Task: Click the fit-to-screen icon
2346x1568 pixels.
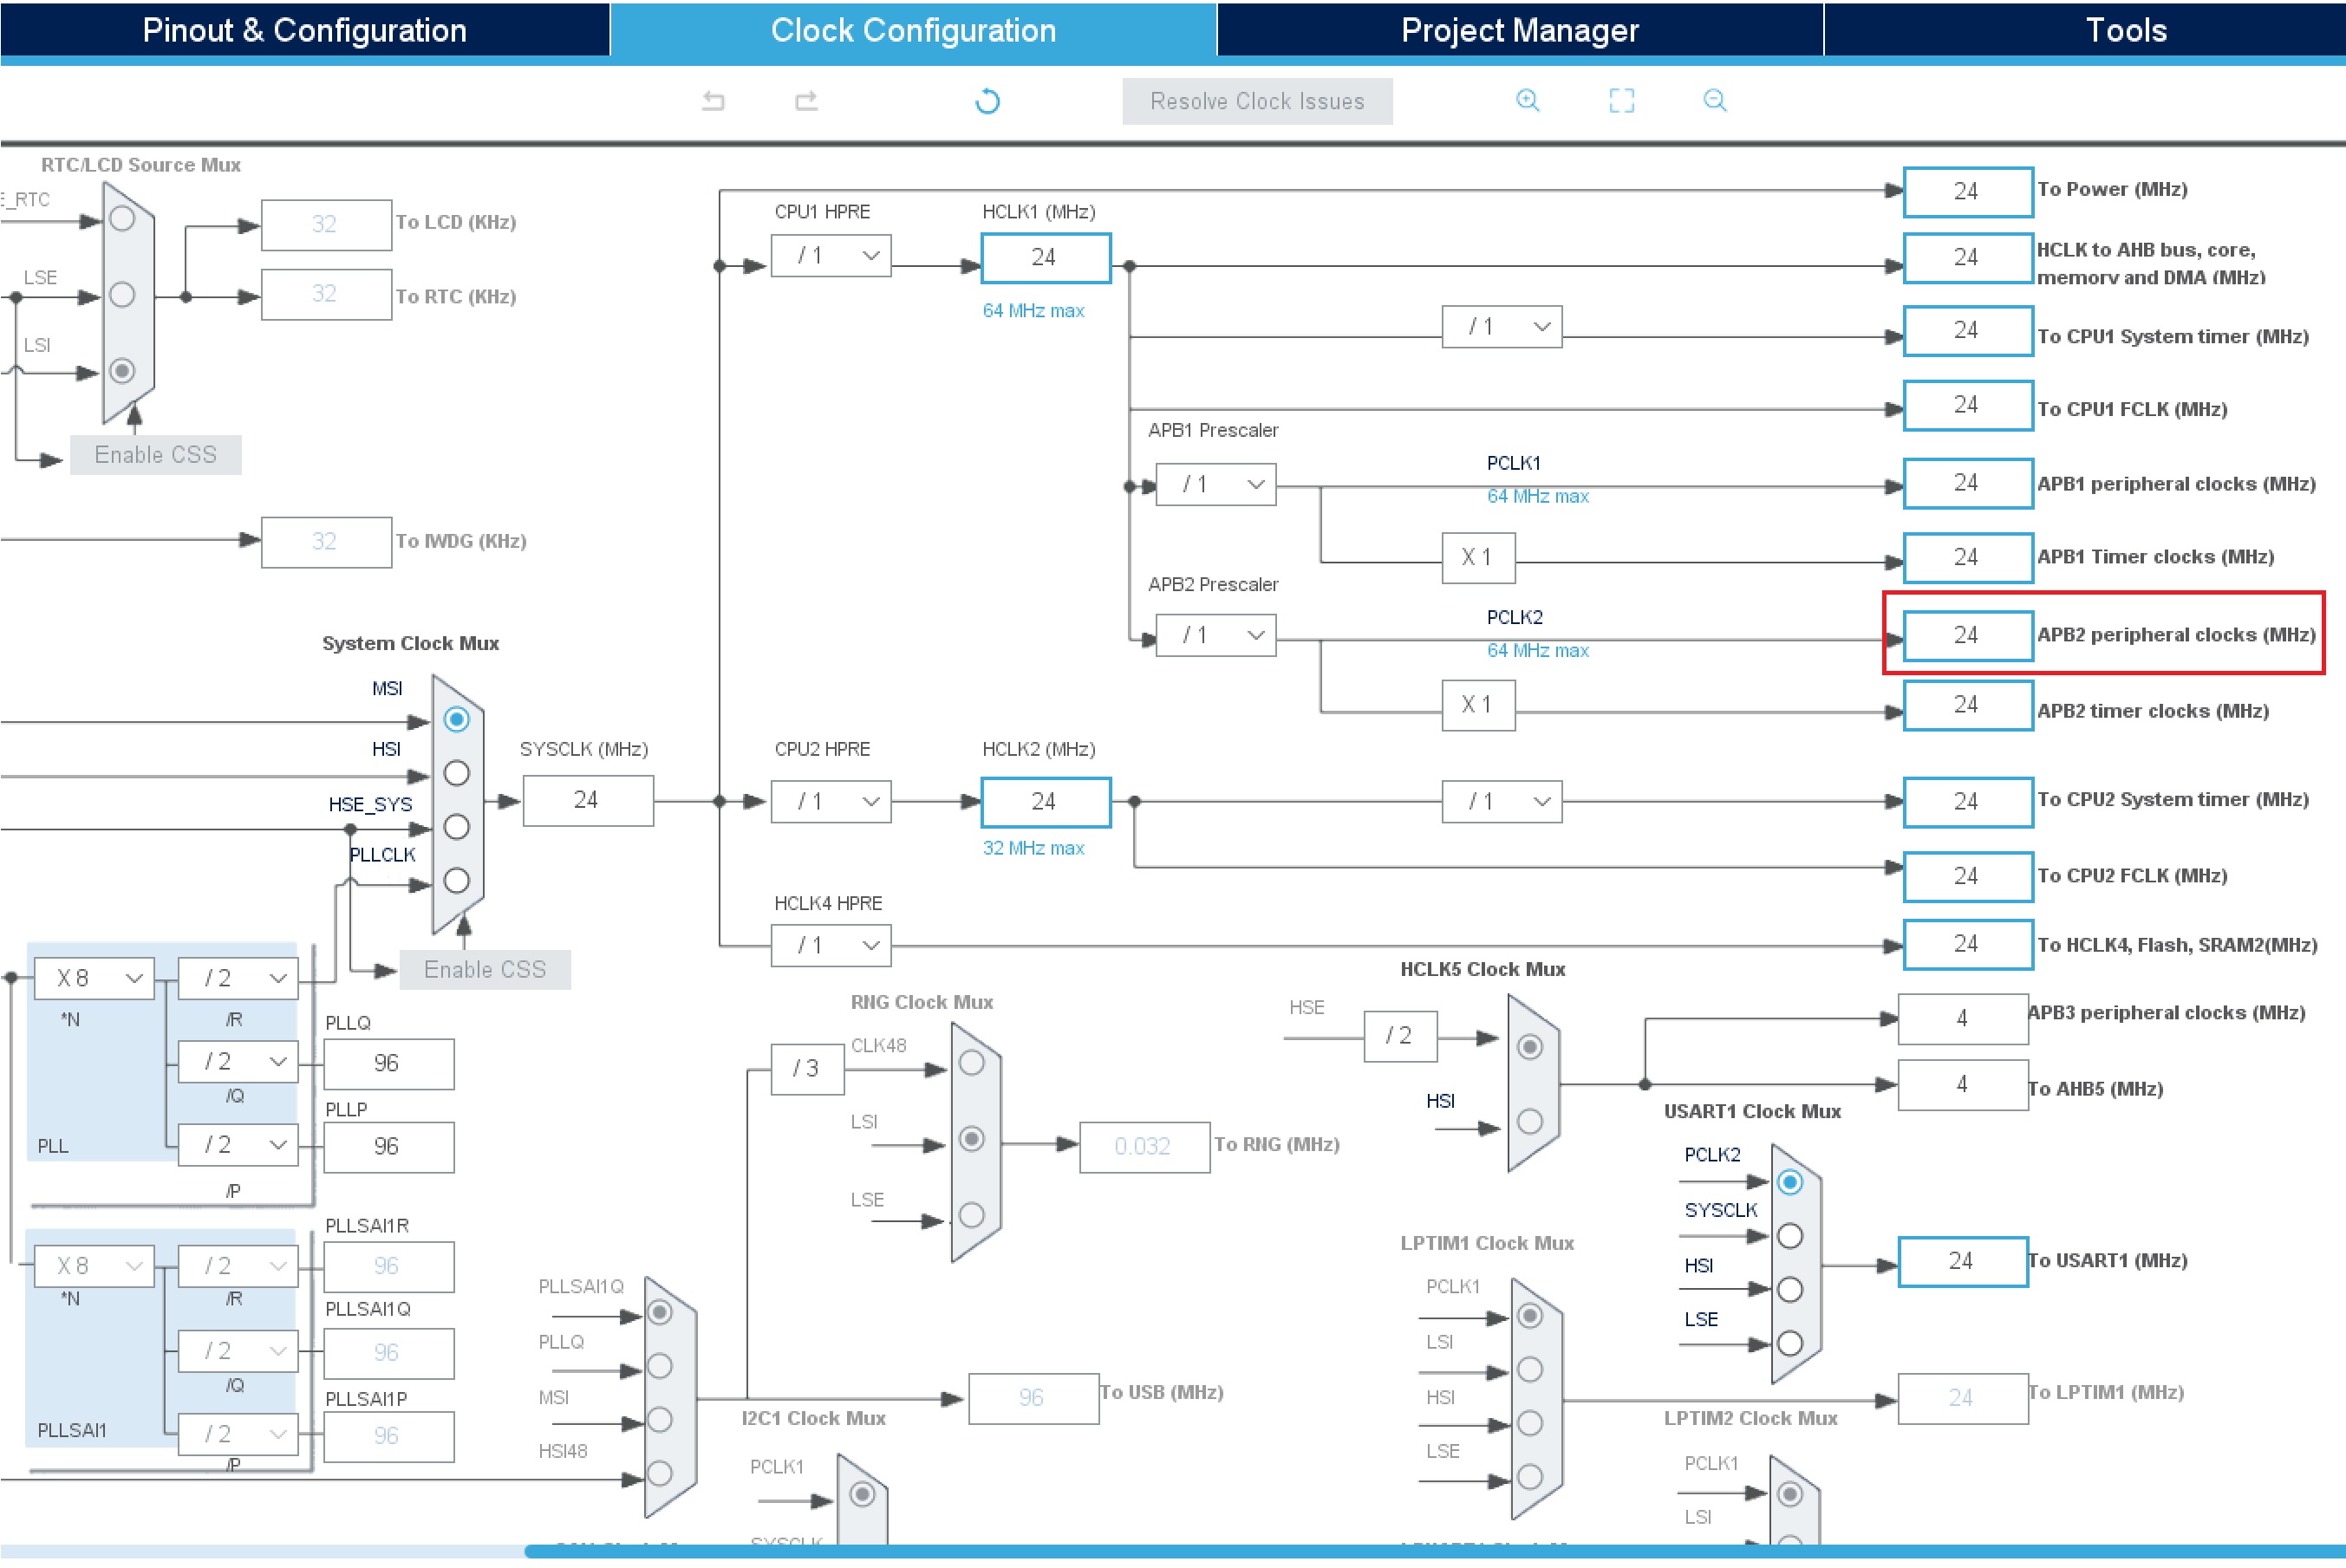Action: (x=1621, y=100)
